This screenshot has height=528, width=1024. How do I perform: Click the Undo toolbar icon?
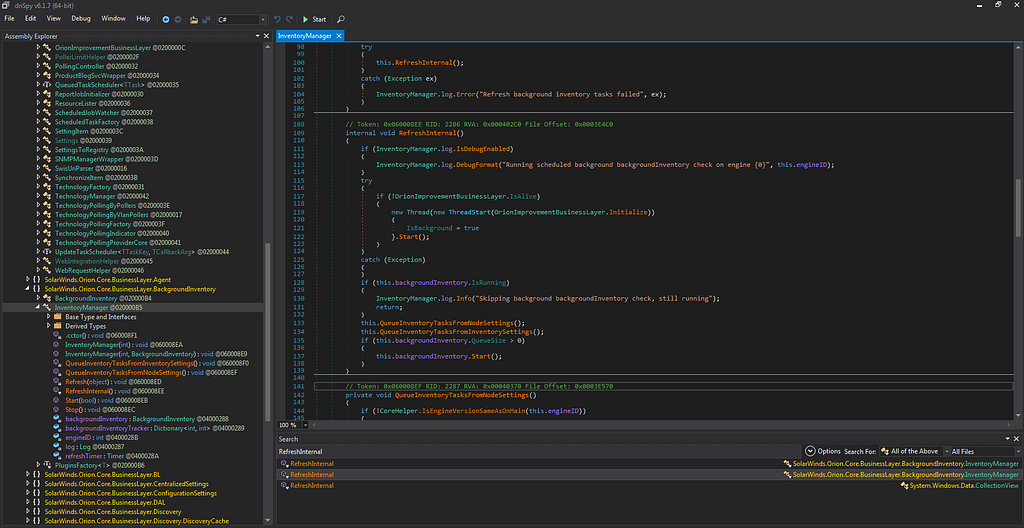[277, 20]
